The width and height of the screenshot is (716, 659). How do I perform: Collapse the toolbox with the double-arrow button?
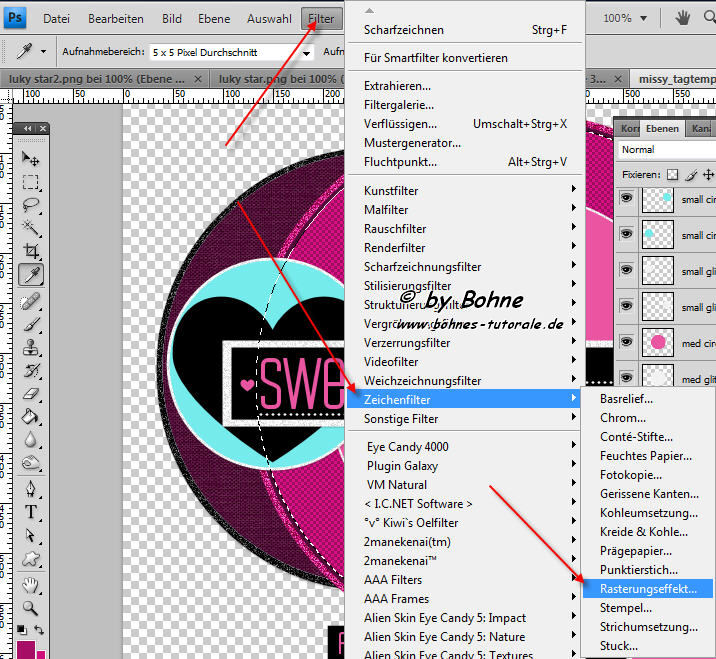(x=28, y=129)
